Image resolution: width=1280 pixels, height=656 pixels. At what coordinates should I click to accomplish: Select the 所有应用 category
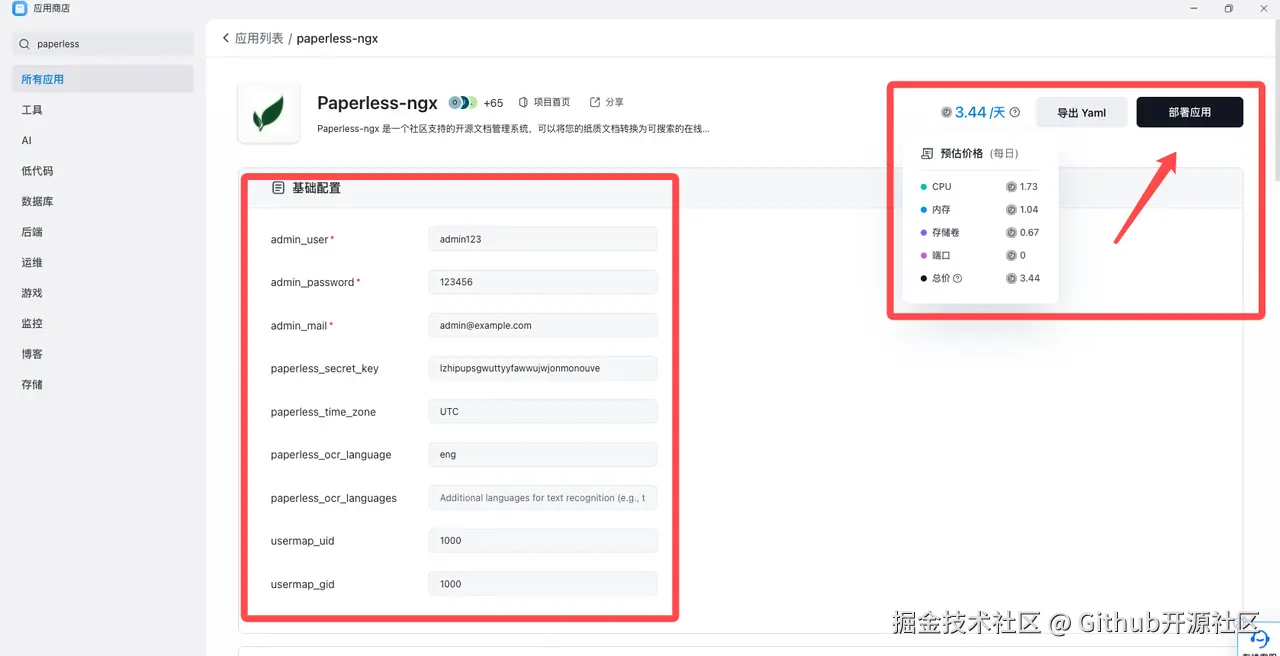click(102, 79)
